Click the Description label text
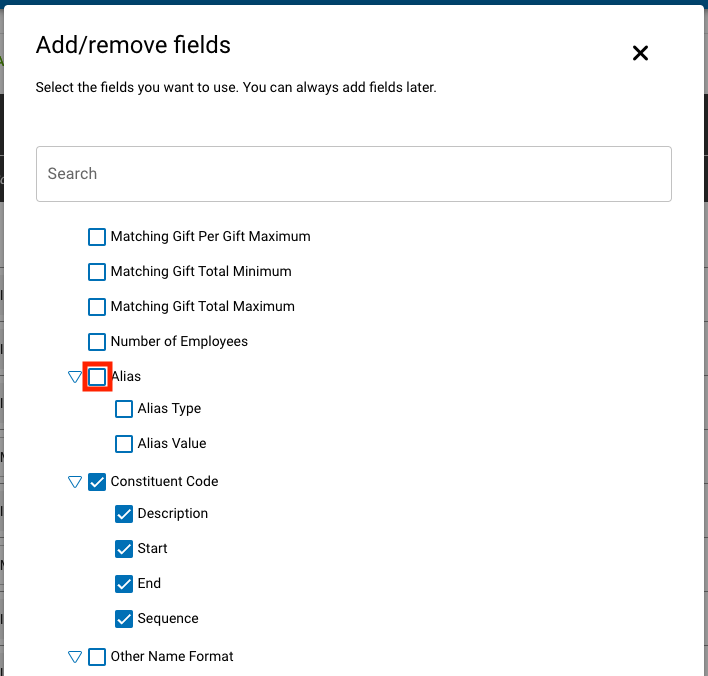The width and height of the screenshot is (708, 676). [x=172, y=514]
